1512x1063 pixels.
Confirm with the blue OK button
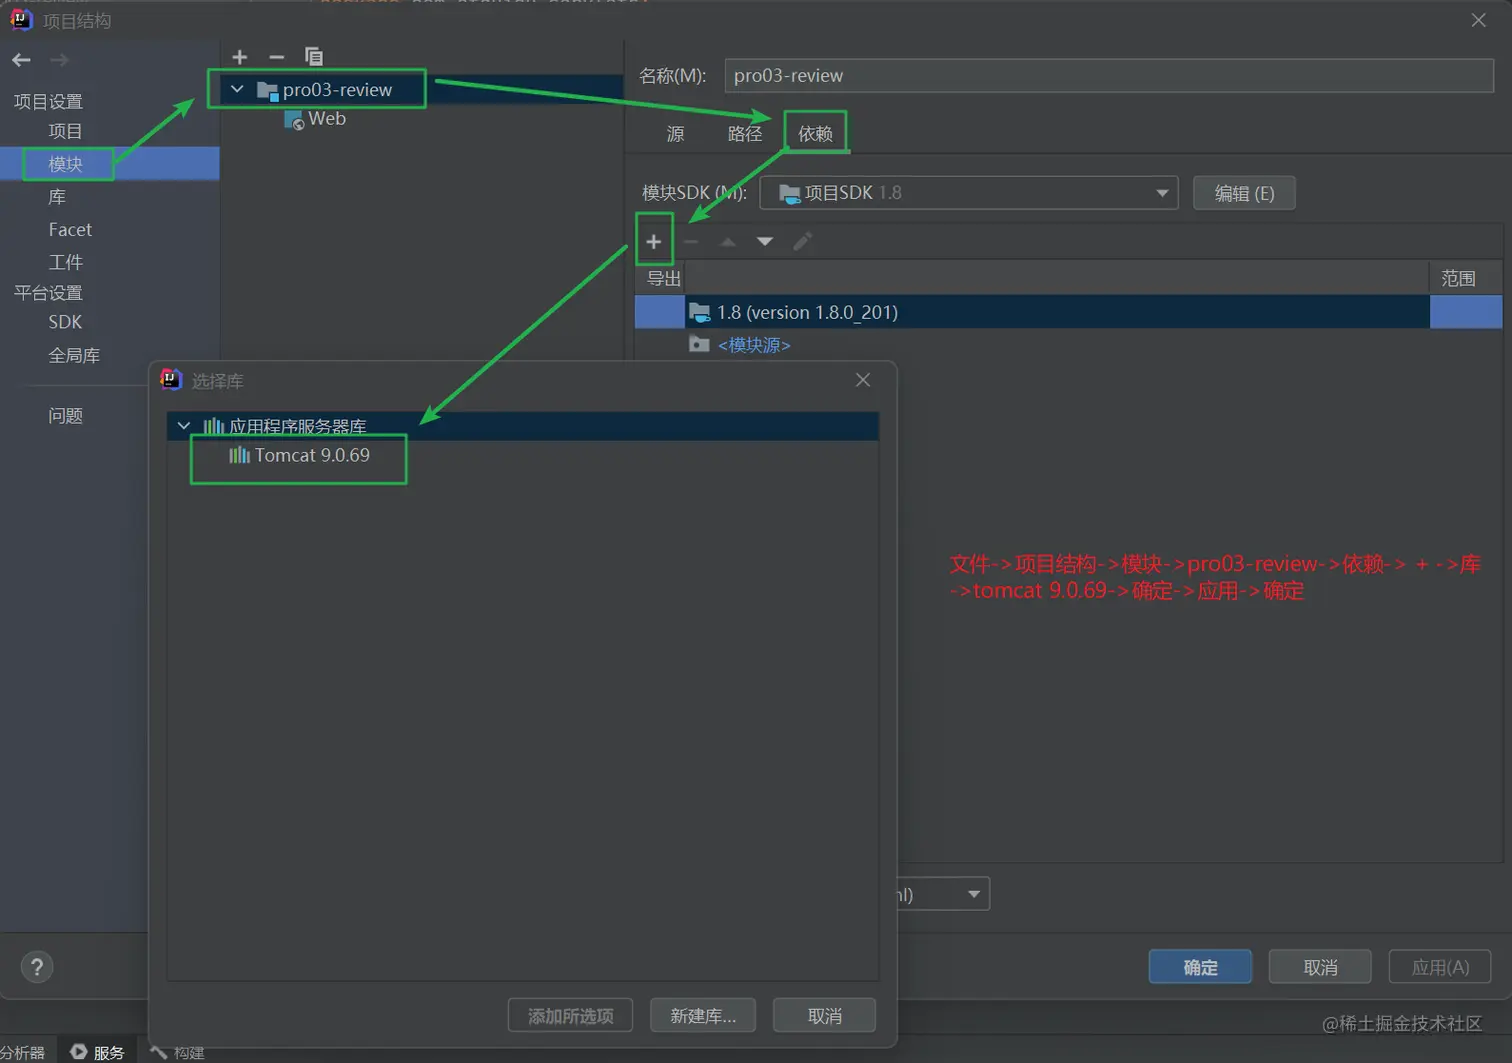[x=1200, y=967]
